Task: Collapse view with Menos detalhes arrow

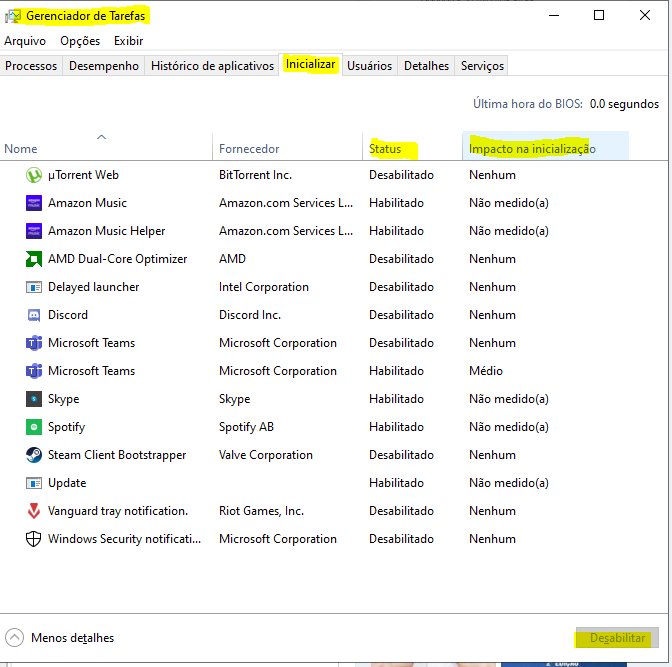Action: click(x=15, y=637)
